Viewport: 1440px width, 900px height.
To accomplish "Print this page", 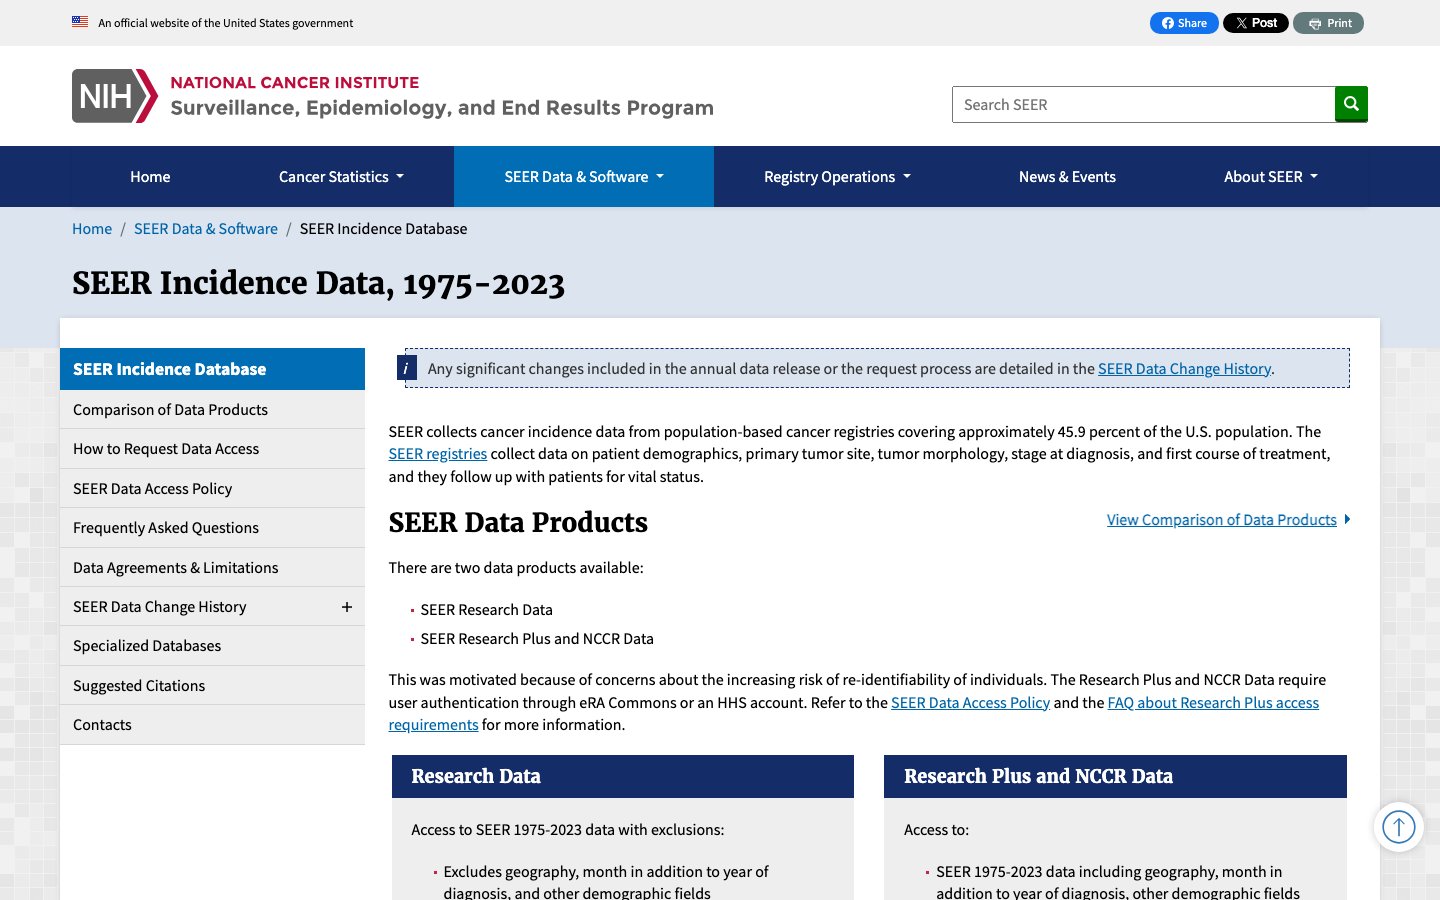I will coord(1328,23).
